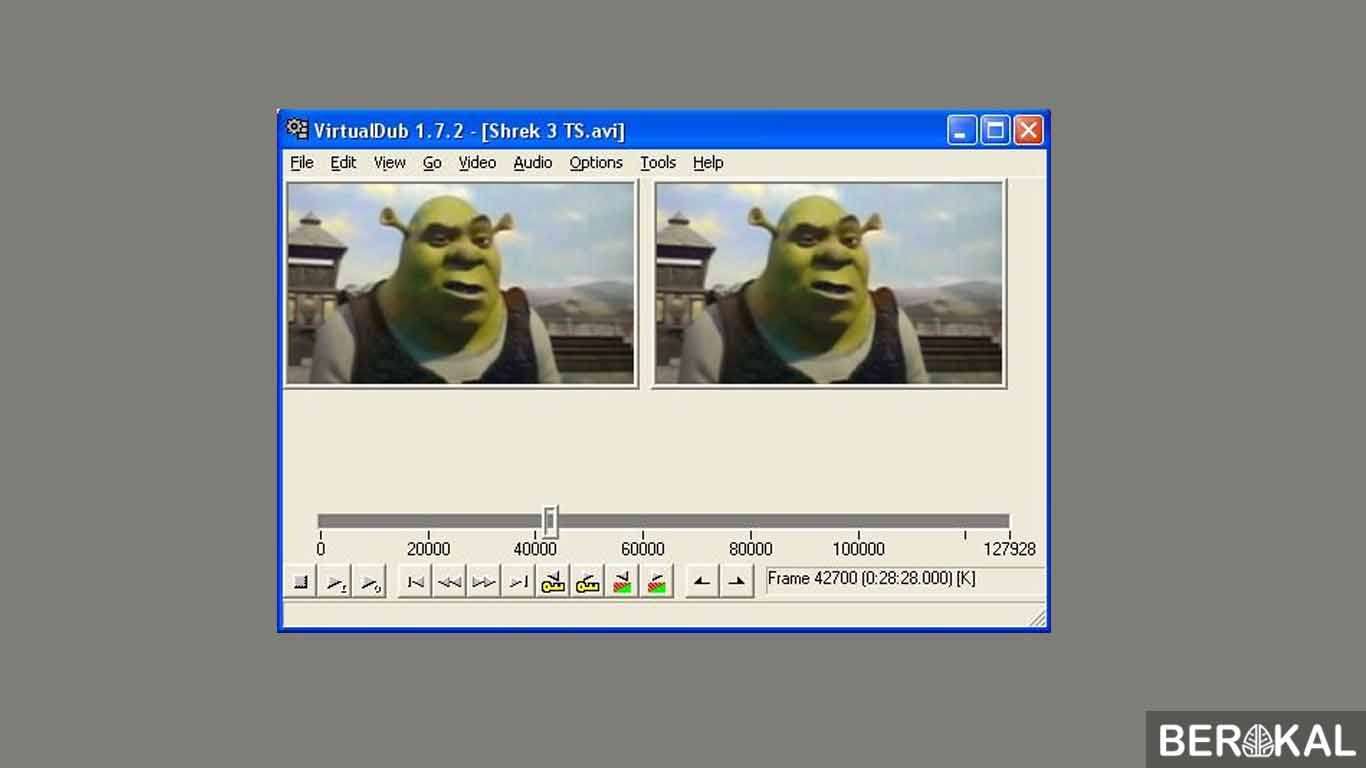1366x768 pixels.
Task: Go to the next key frame
Action: (587, 582)
